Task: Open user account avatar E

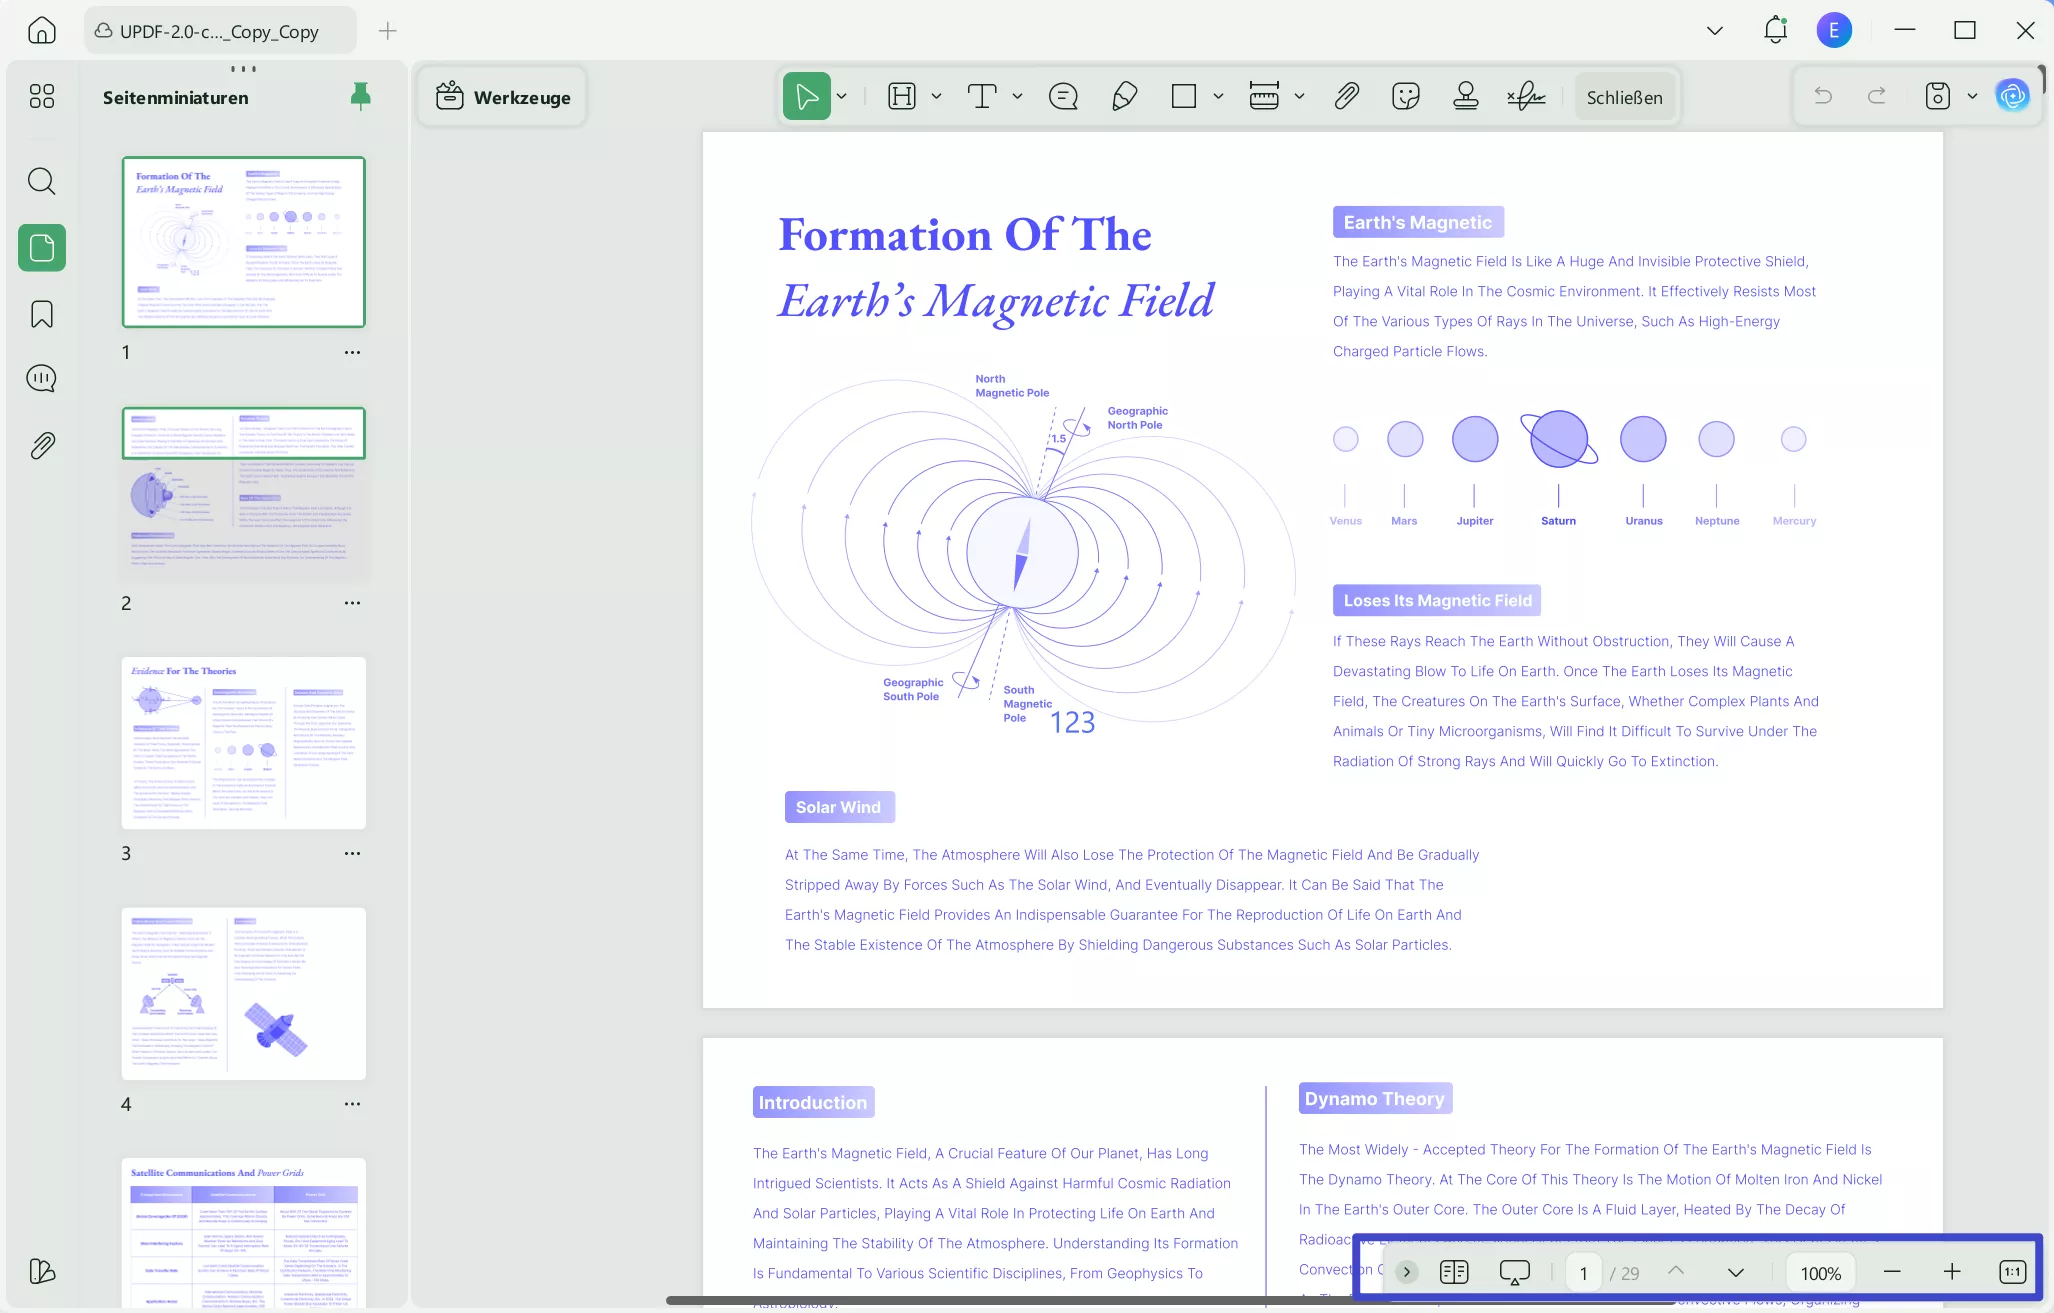Action: point(1834,30)
